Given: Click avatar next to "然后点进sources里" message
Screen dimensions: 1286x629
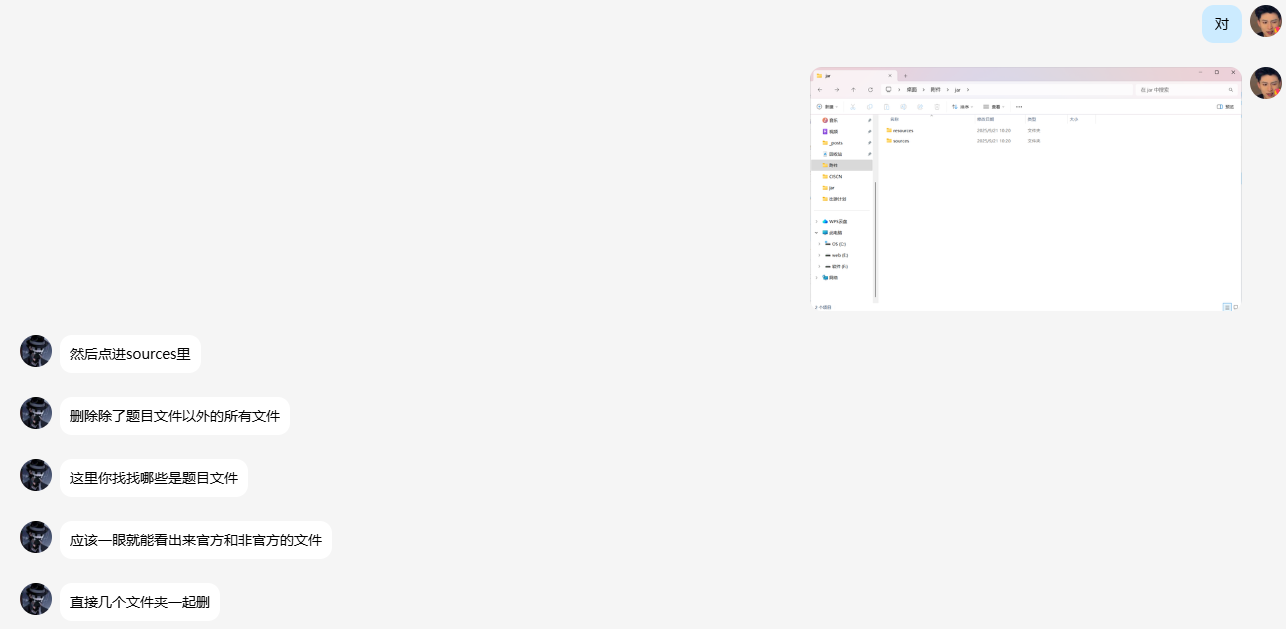Looking at the screenshot, I should (36, 352).
